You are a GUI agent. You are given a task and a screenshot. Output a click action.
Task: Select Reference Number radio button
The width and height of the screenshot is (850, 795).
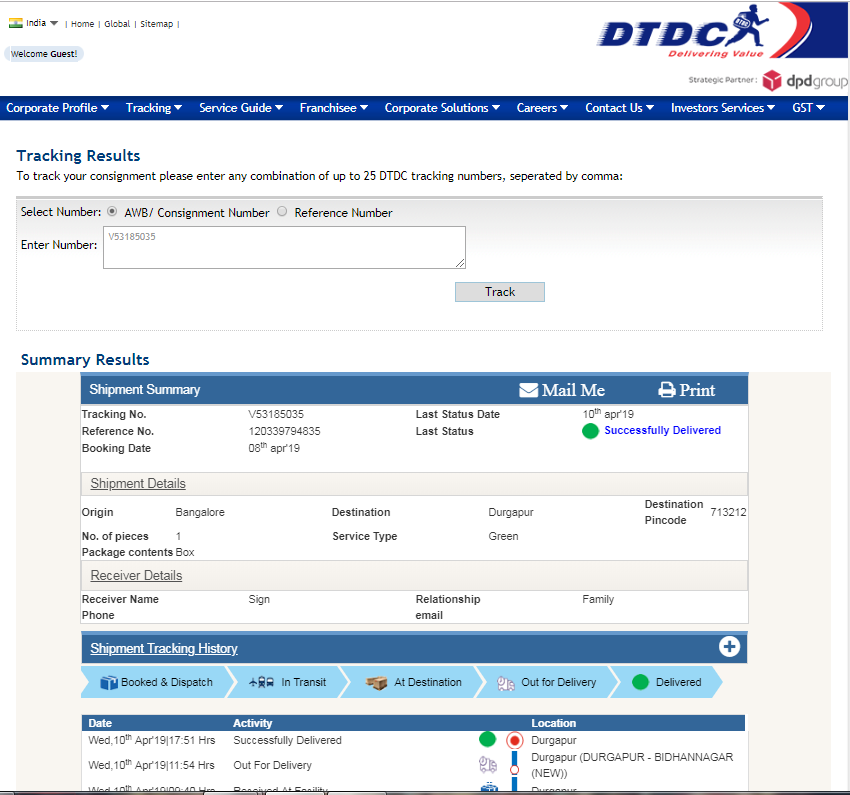[282, 212]
